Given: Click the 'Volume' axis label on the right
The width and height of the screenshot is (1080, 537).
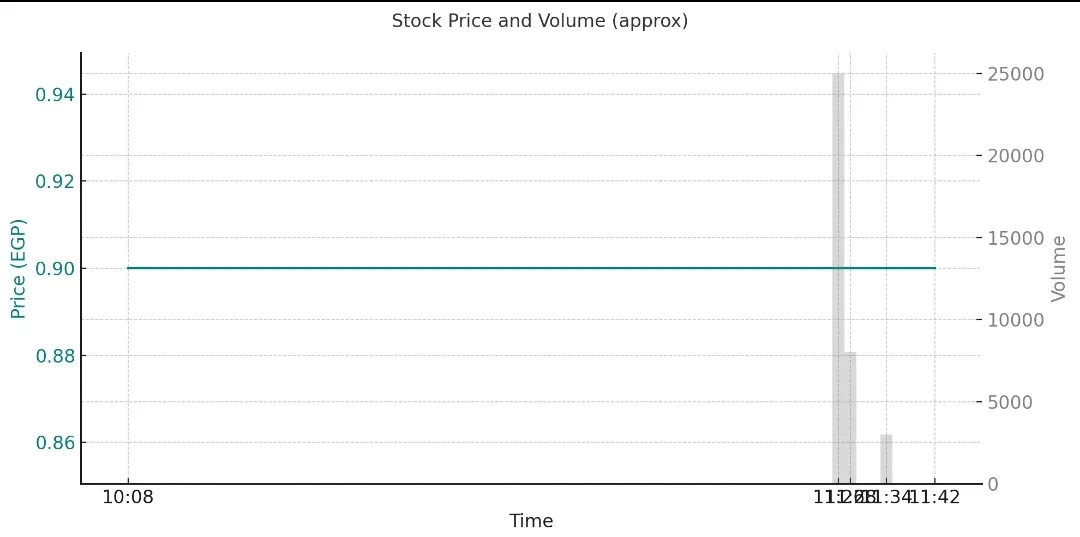Looking at the screenshot, I should point(1059,268).
